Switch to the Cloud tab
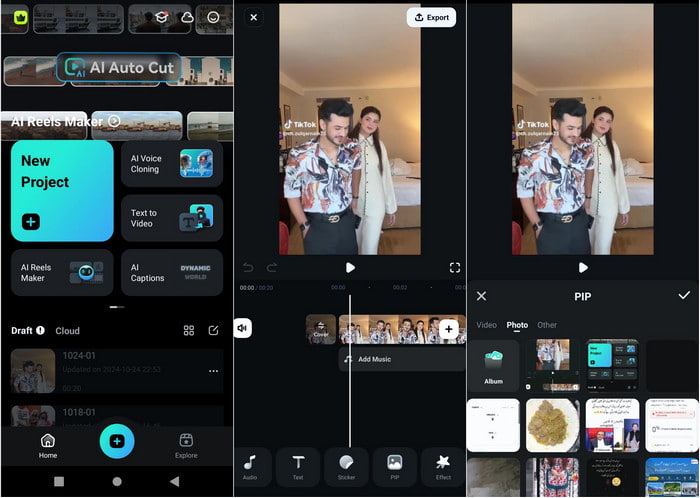Viewport: 700px width, 498px height. pyautogui.click(x=68, y=331)
